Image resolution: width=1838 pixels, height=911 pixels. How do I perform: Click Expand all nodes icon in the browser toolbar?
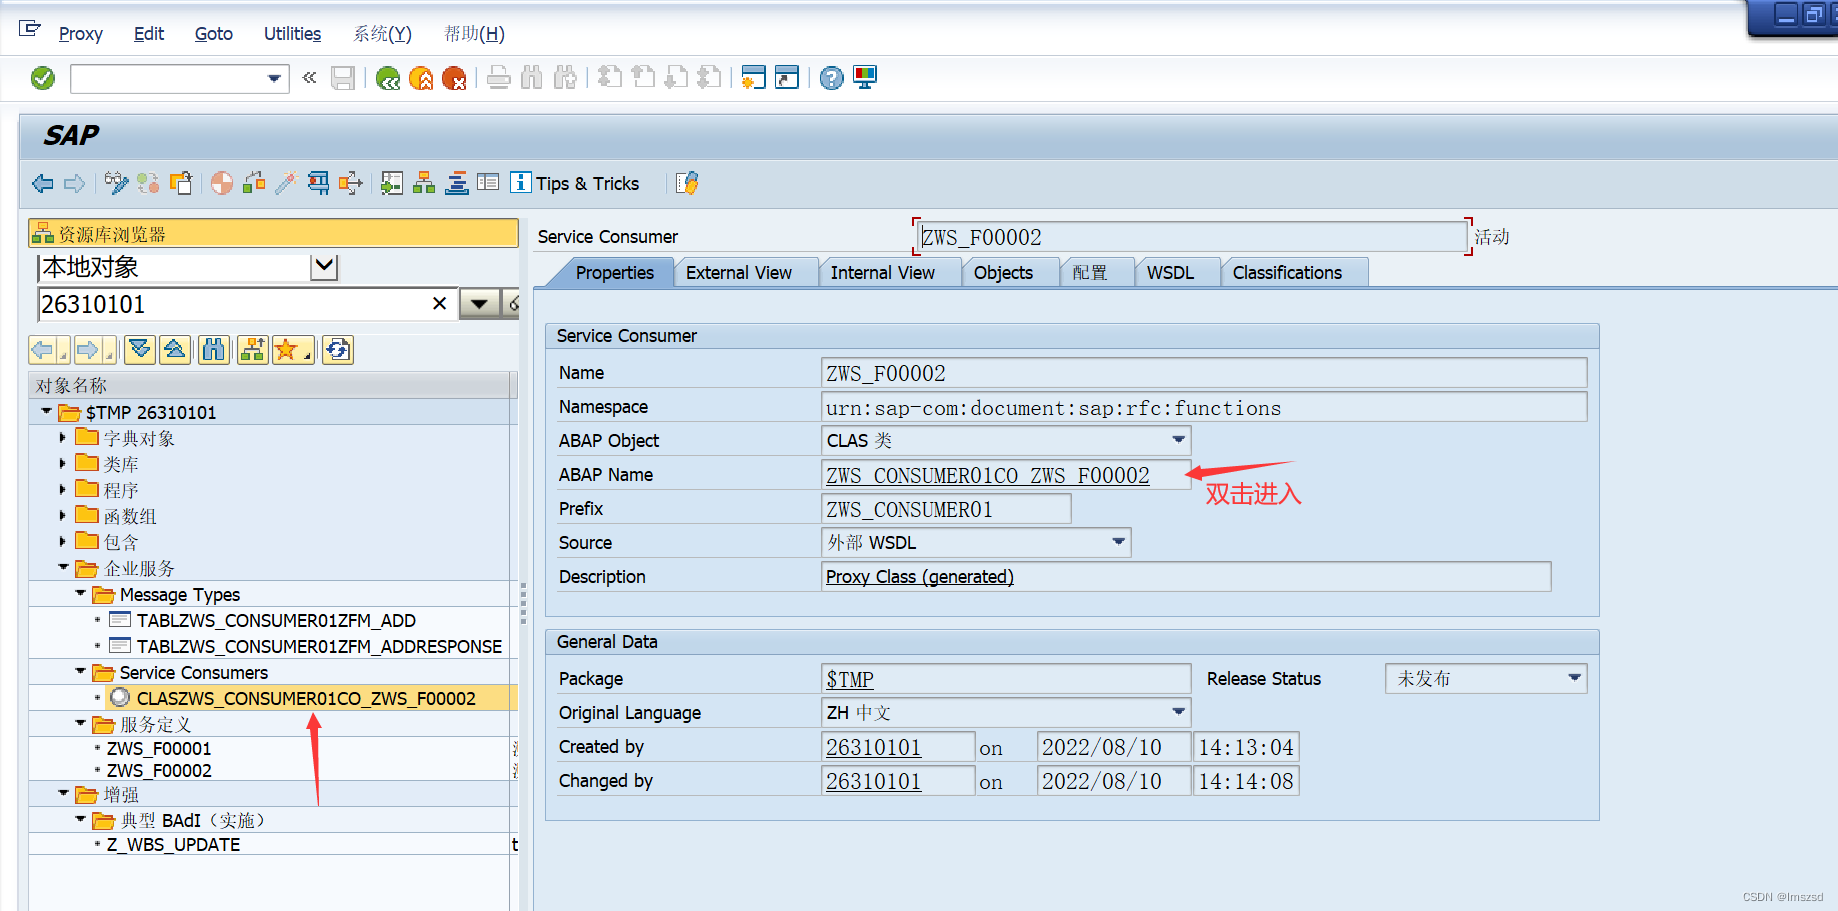coord(140,350)
